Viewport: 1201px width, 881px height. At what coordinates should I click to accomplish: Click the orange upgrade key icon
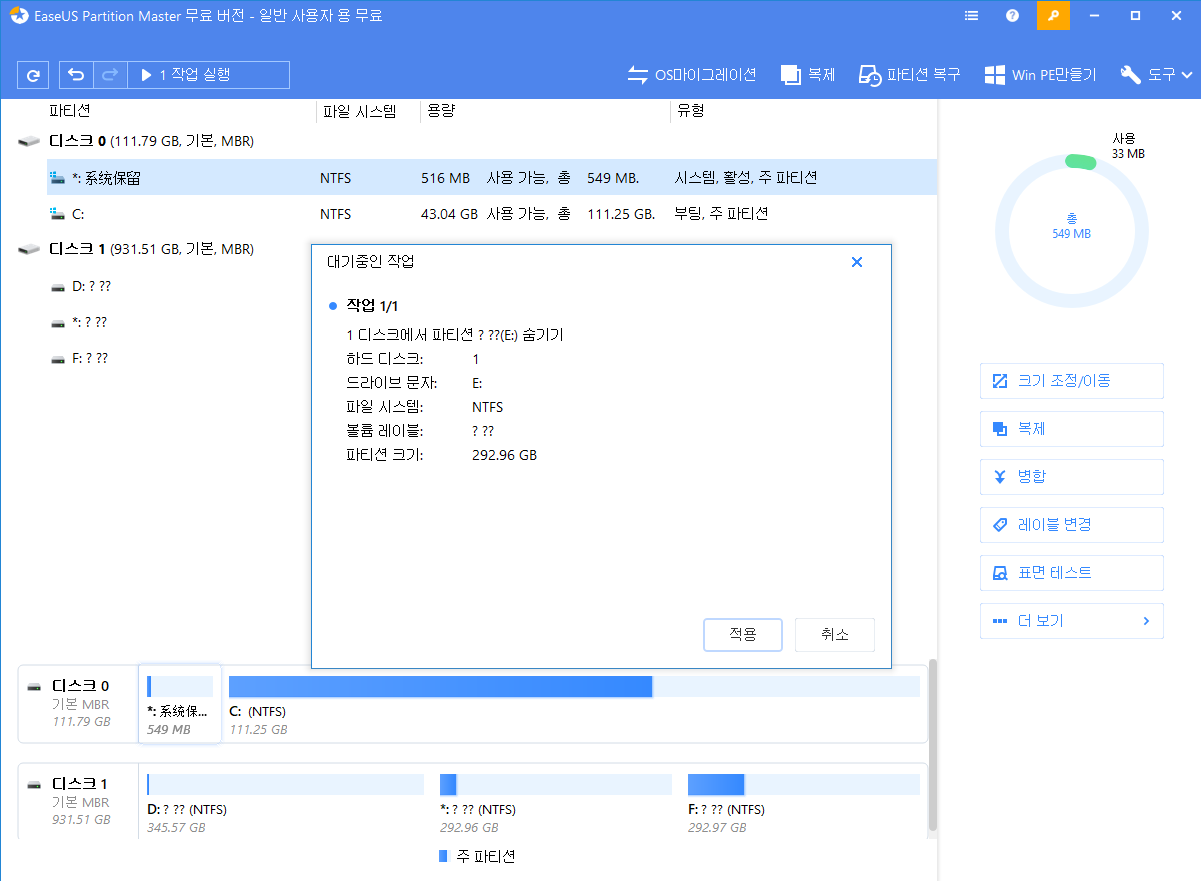[1053, 15]
